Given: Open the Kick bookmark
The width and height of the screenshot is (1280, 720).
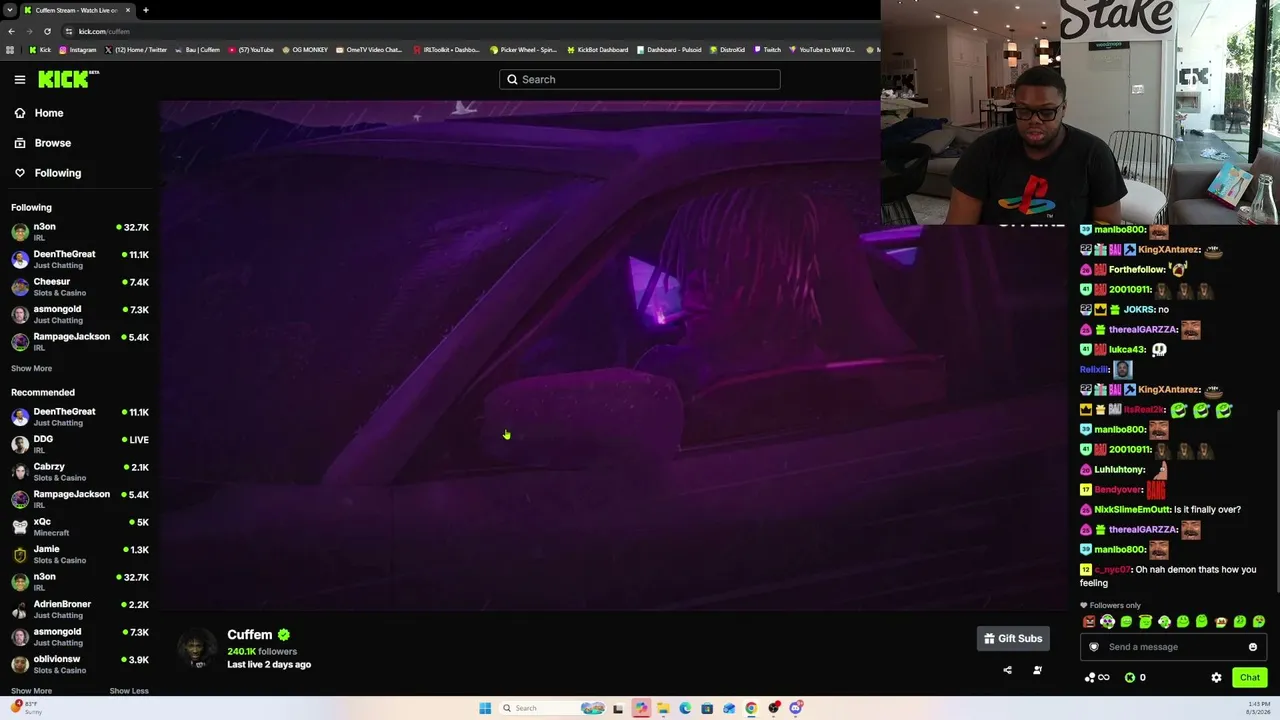Looking at the screenshot, I should tap(40, 50).
